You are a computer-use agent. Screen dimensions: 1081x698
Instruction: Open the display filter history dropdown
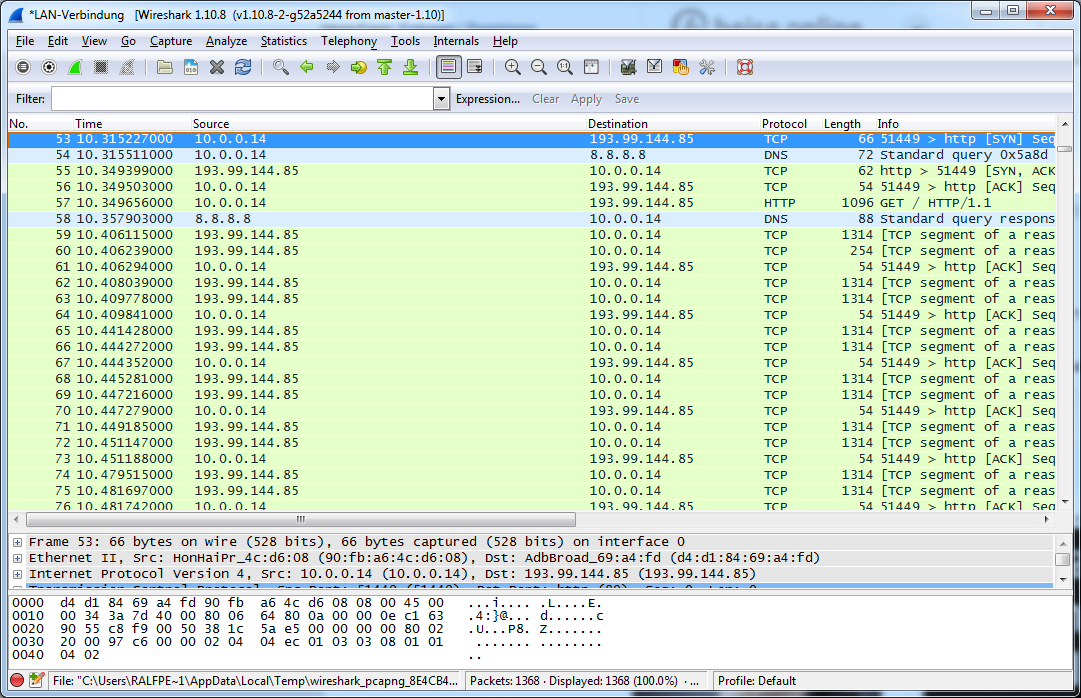[441, 99]
